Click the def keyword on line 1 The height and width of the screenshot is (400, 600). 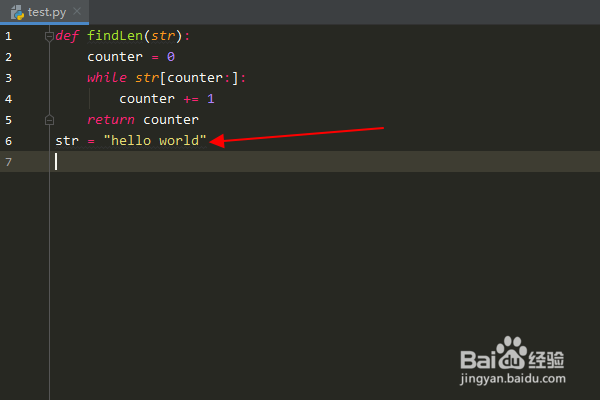pos(67,36)
